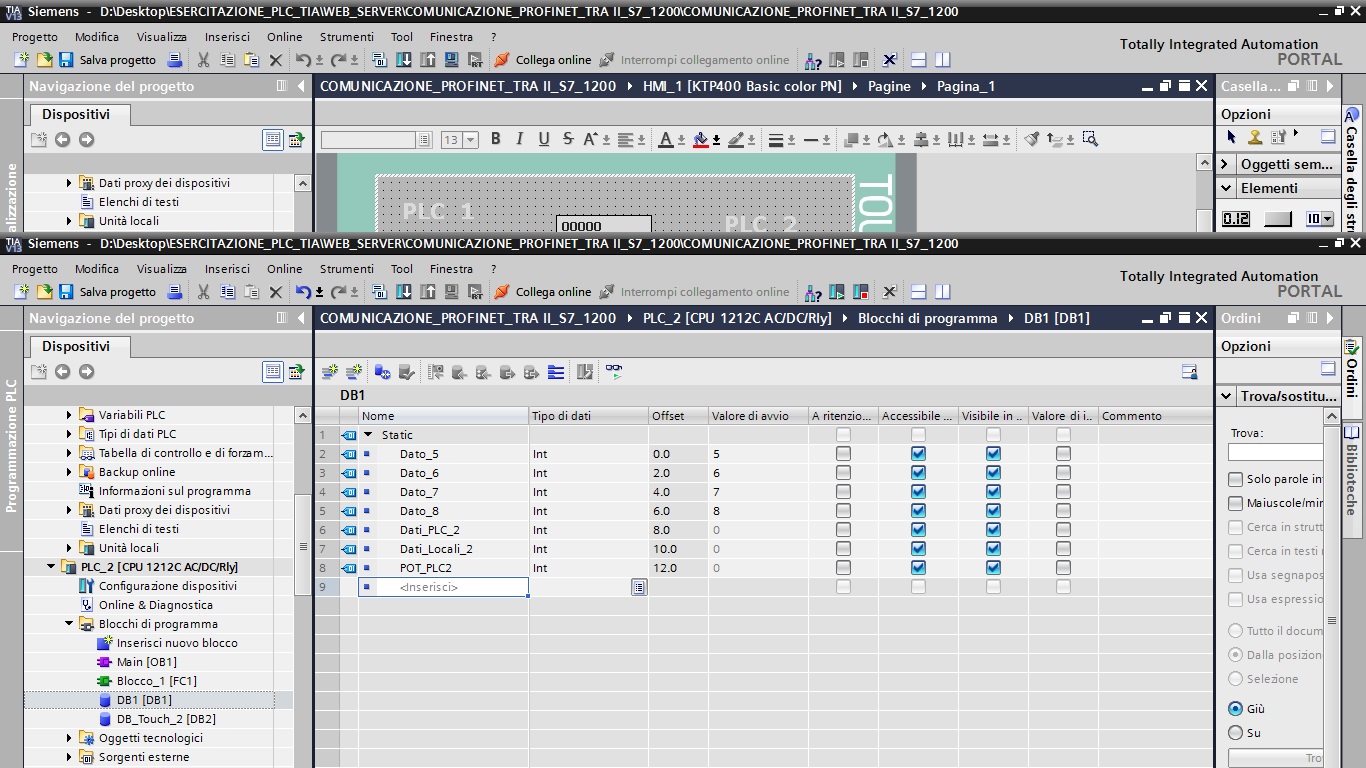
Task: Click the delete X icon in lower window toolbar
Action: click(276, 292)
